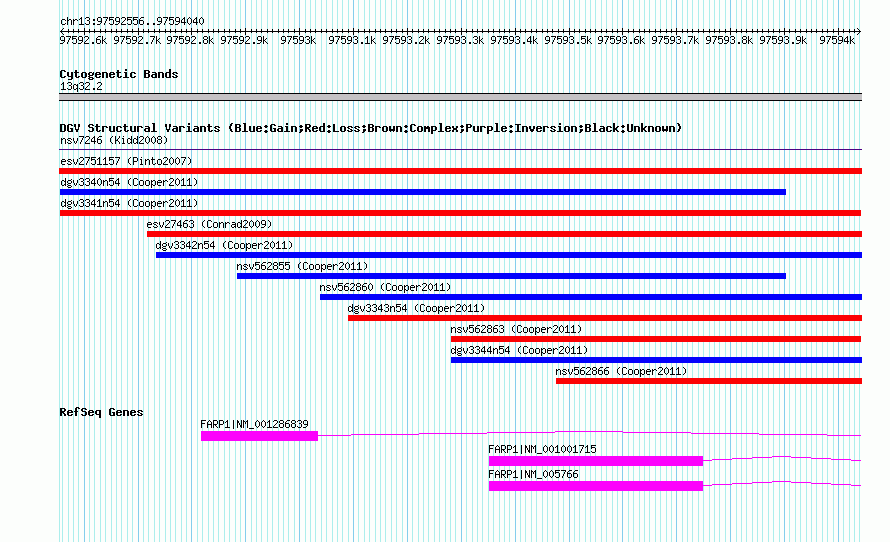Open the nsv562866 (Cooper2011) variant label
The height and width of the screenshot is (542, 890).
(x=621, y=371)
